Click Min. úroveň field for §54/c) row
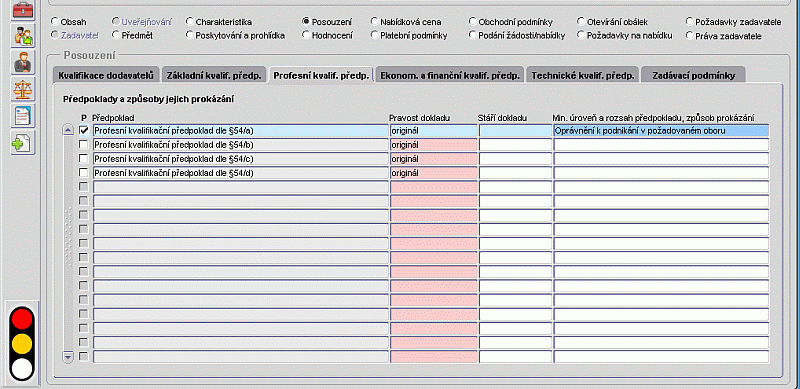Viewport: 800px width, 389px height. tap(661, 159)
